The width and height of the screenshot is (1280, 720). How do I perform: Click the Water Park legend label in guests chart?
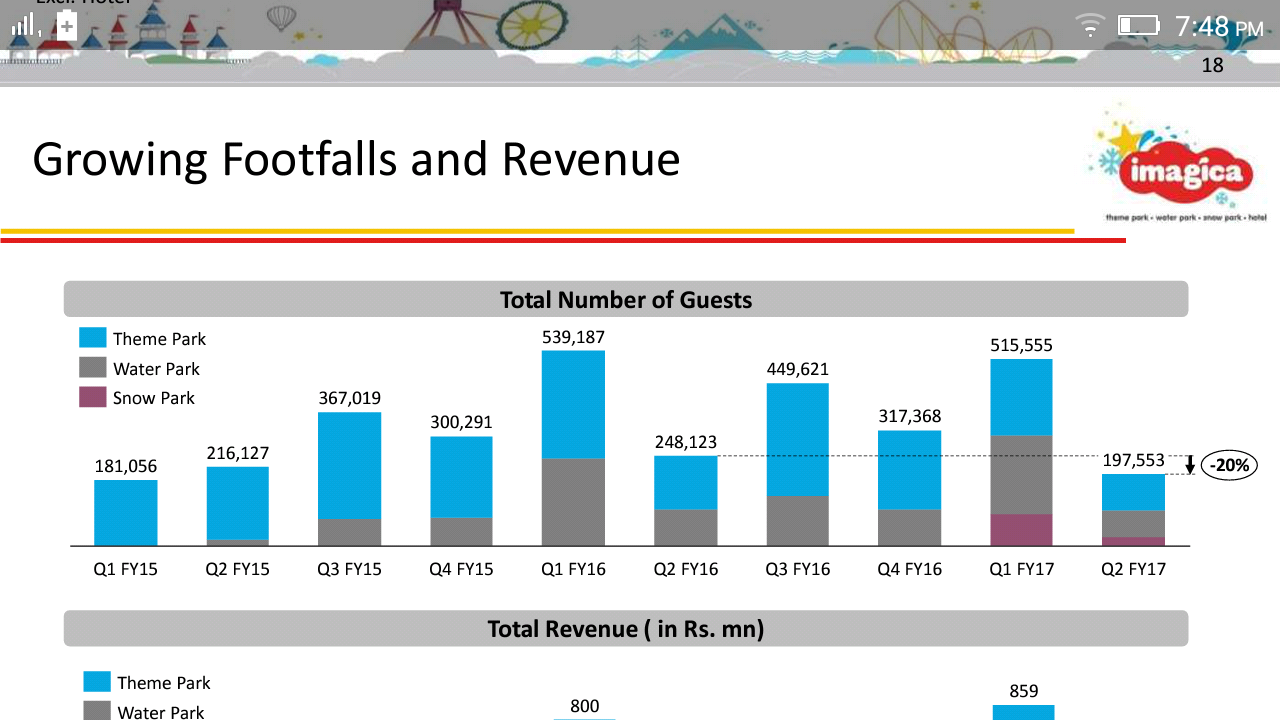[x=156, y=369]
